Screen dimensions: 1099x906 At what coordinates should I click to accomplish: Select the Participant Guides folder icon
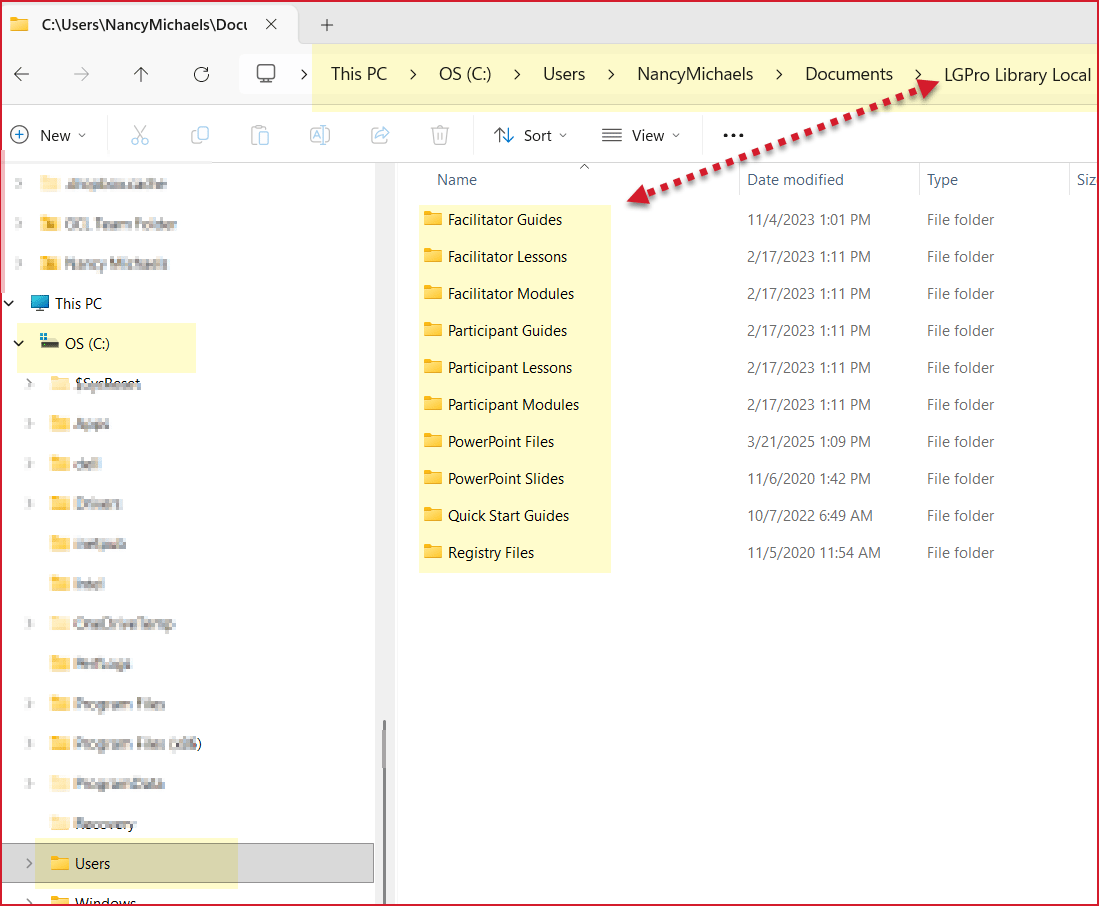(433, 330)
